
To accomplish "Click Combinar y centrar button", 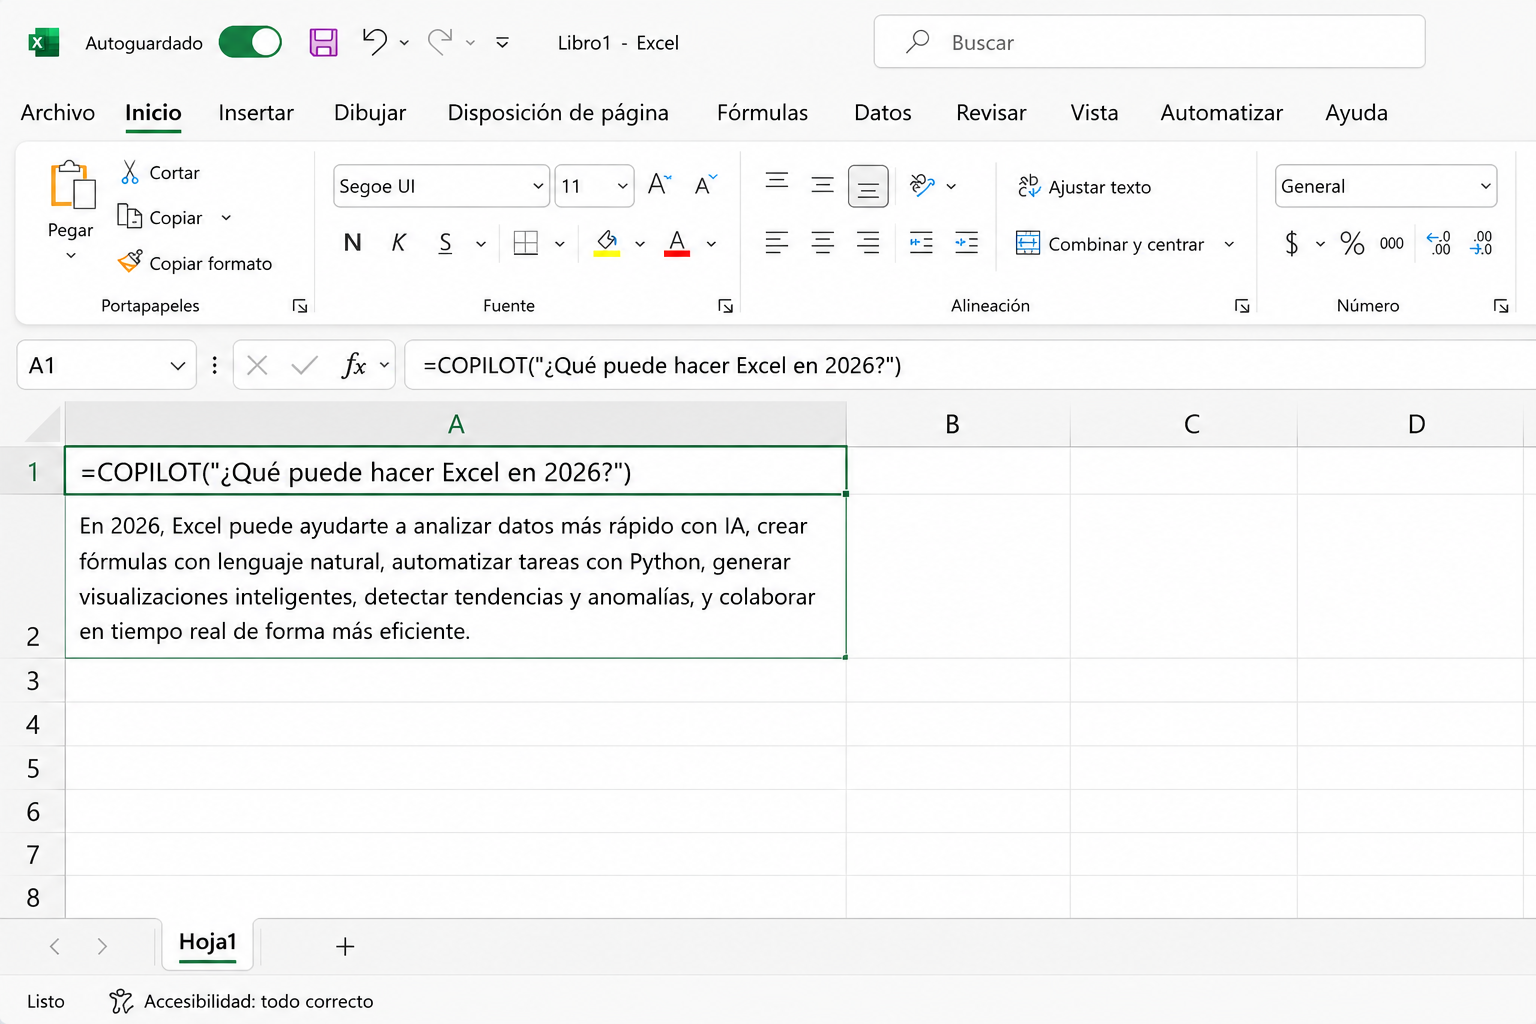I will point(1109,244).
